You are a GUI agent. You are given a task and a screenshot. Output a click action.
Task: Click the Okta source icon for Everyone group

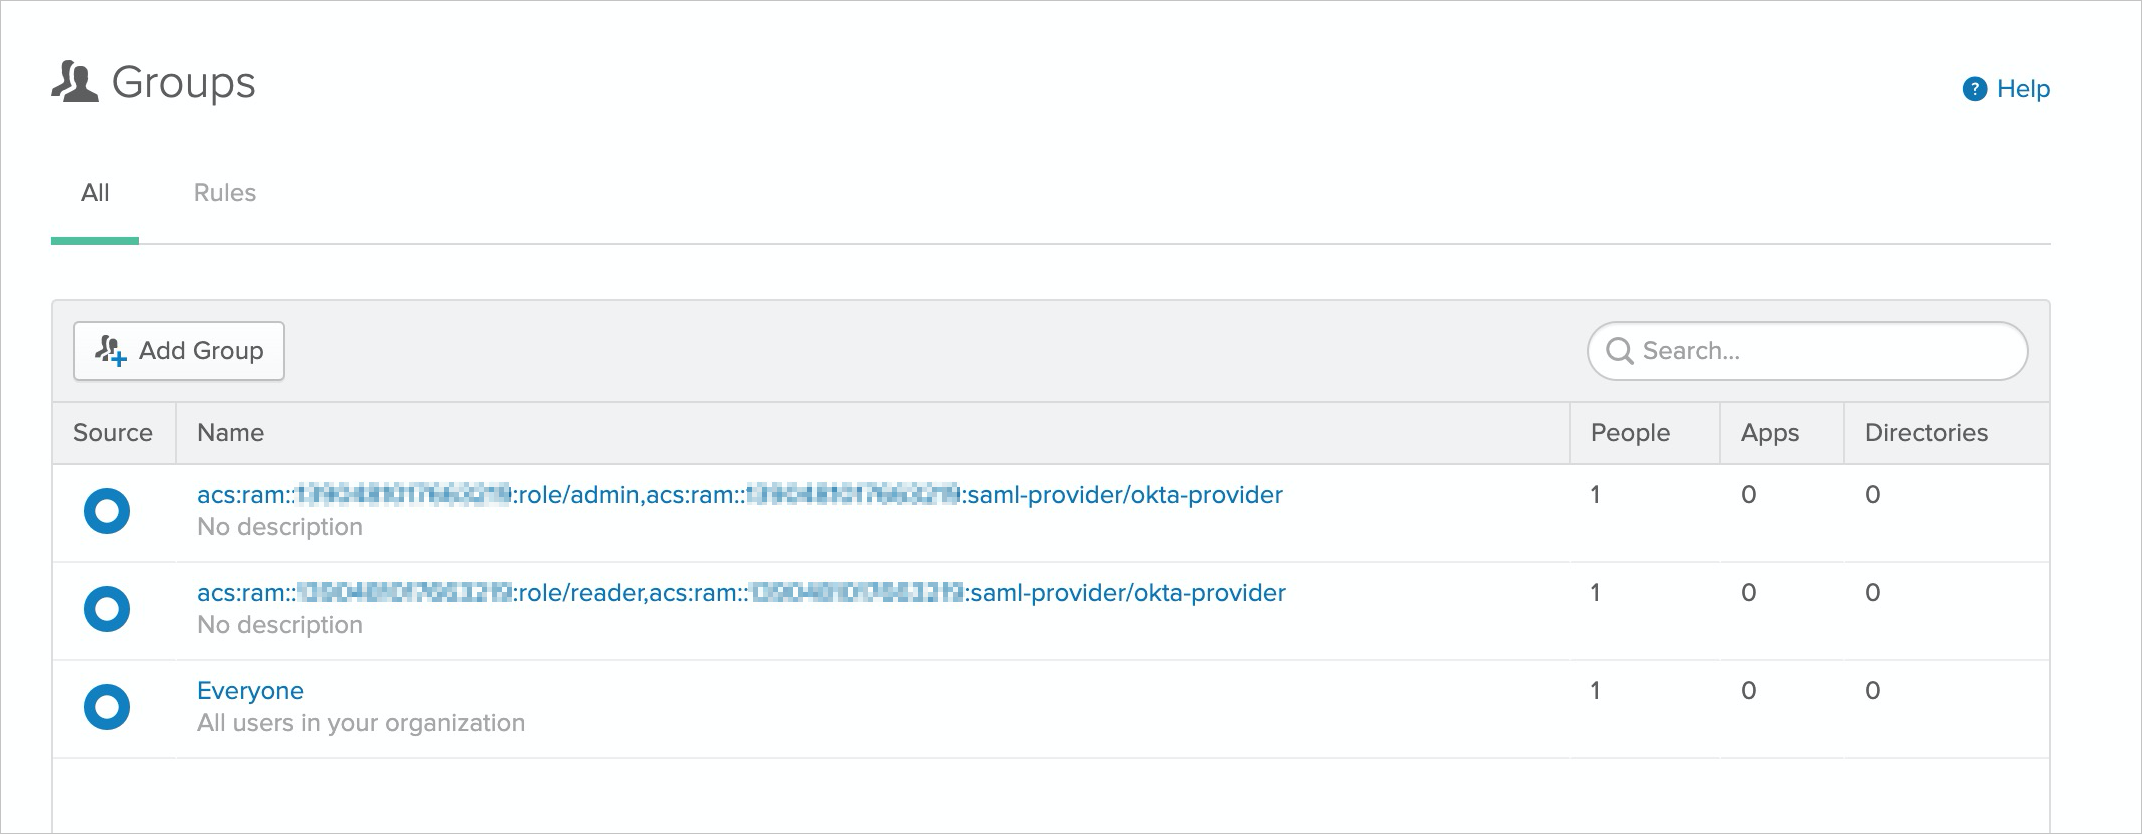click(107, 707)
